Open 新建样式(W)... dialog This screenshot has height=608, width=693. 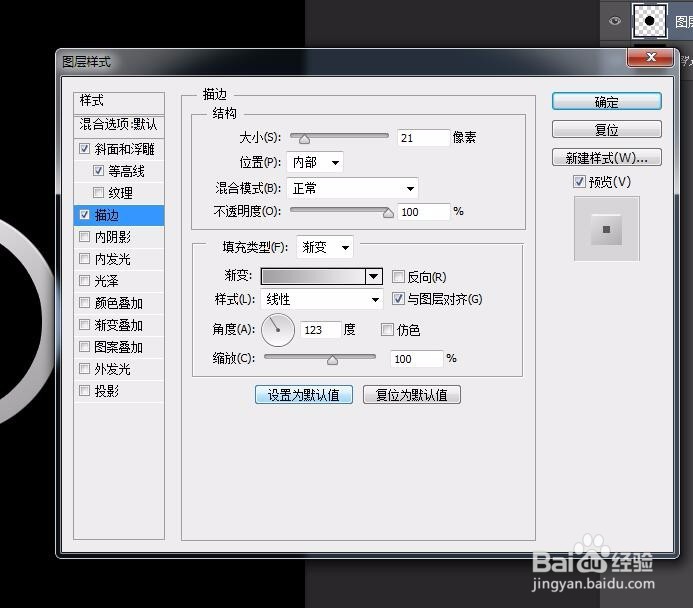coord(606,157)
